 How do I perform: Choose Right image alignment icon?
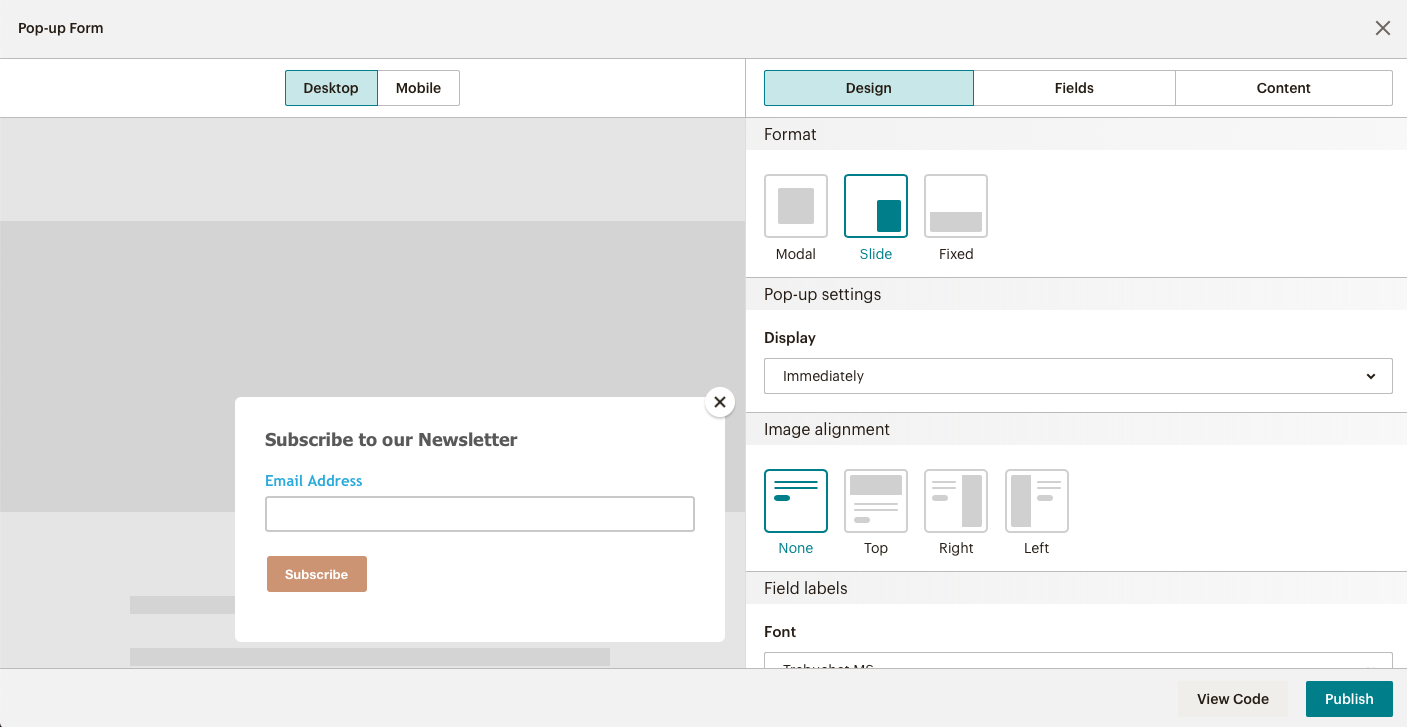[955, 501]
